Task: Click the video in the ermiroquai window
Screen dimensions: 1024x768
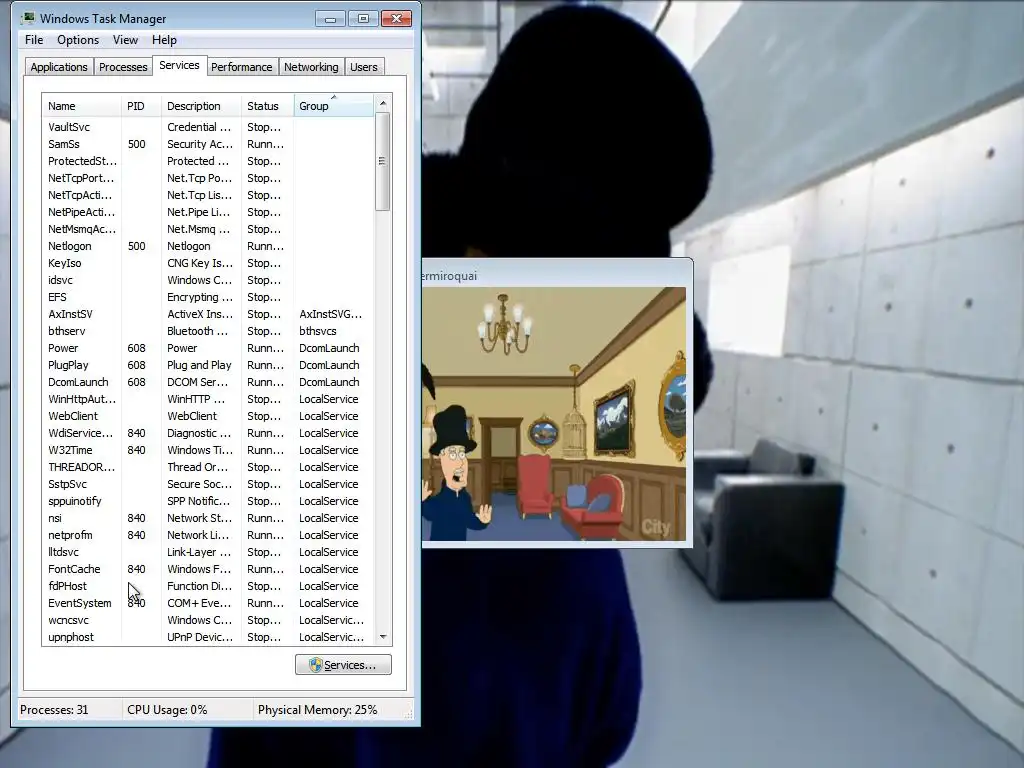Action: click(554, 414)
